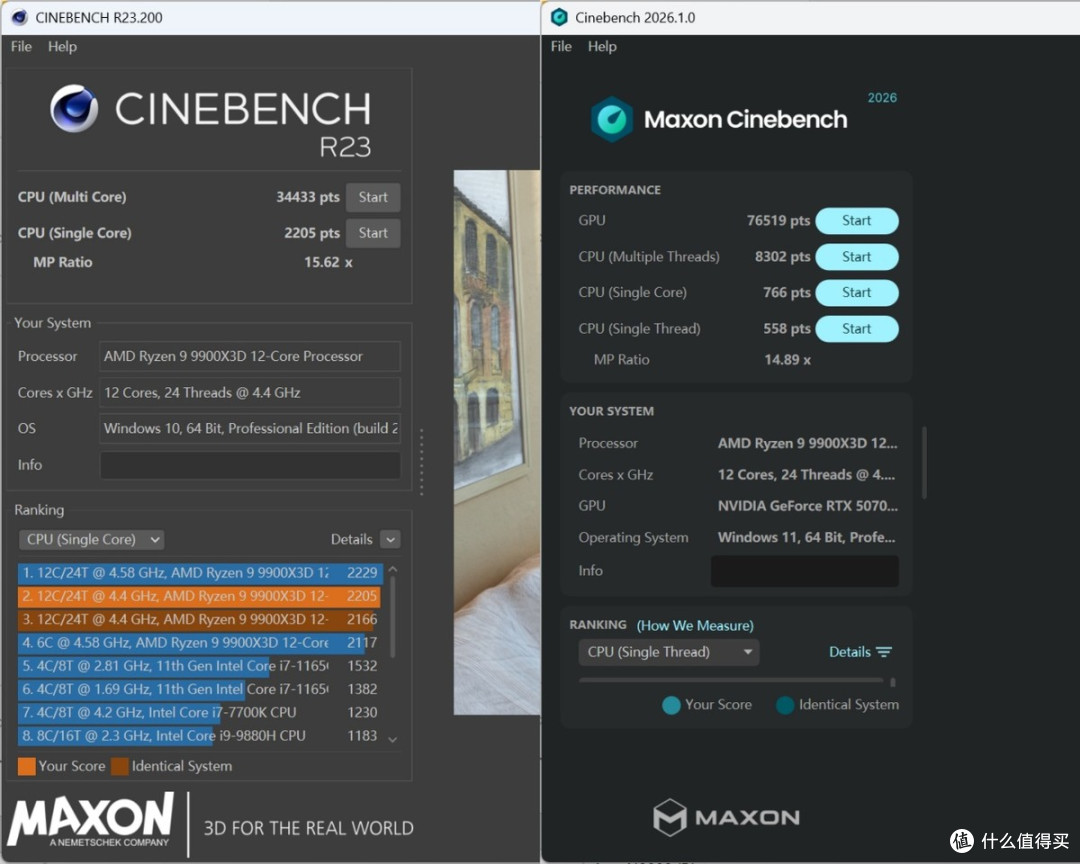Select the orange ranking row scoring 2205
This screenshot has height=864, width=1080.
[x=200, y=596]
